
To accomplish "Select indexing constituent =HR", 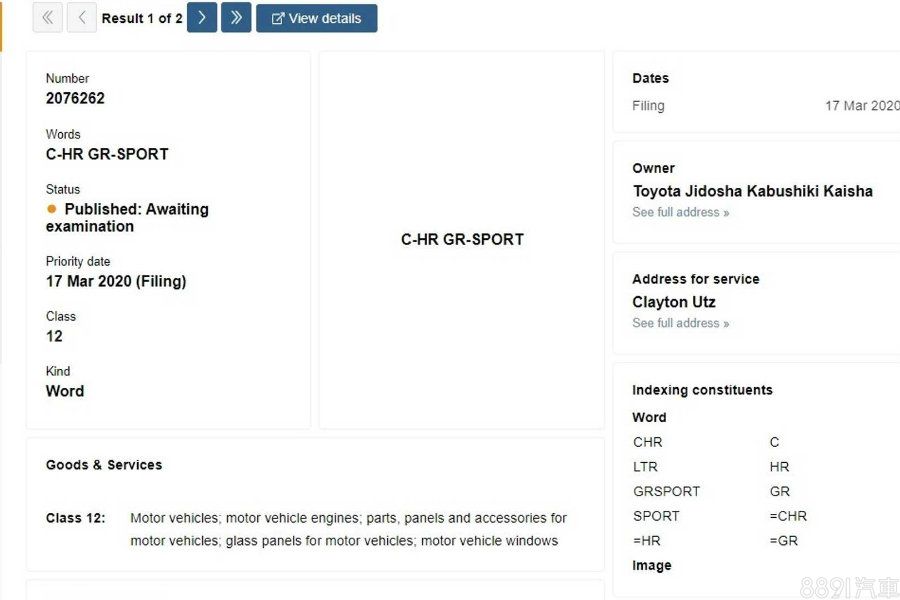I will [647, 541].
